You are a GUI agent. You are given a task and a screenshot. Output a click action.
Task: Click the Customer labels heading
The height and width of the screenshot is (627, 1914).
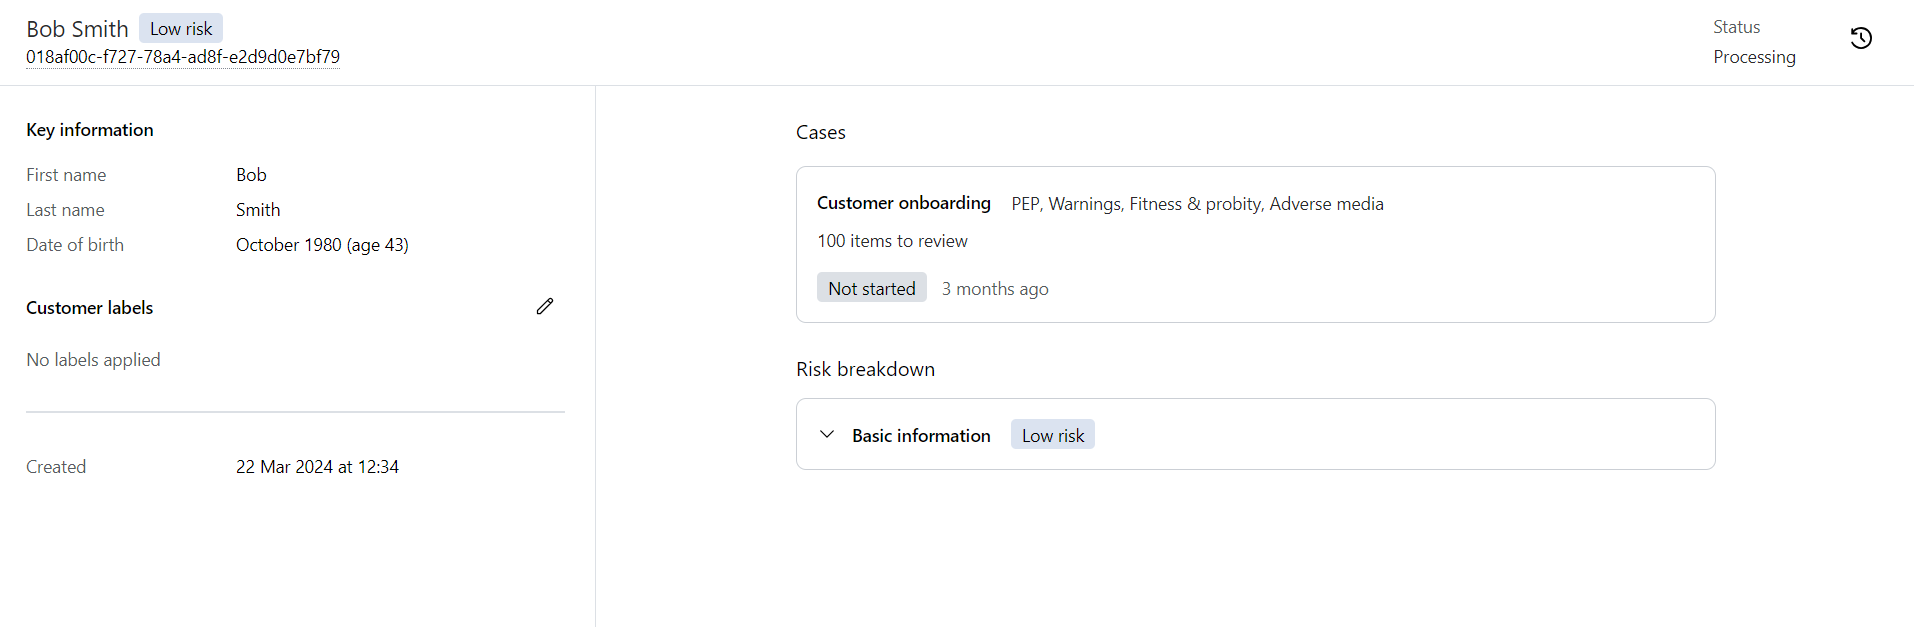click(x=89, y=308)
